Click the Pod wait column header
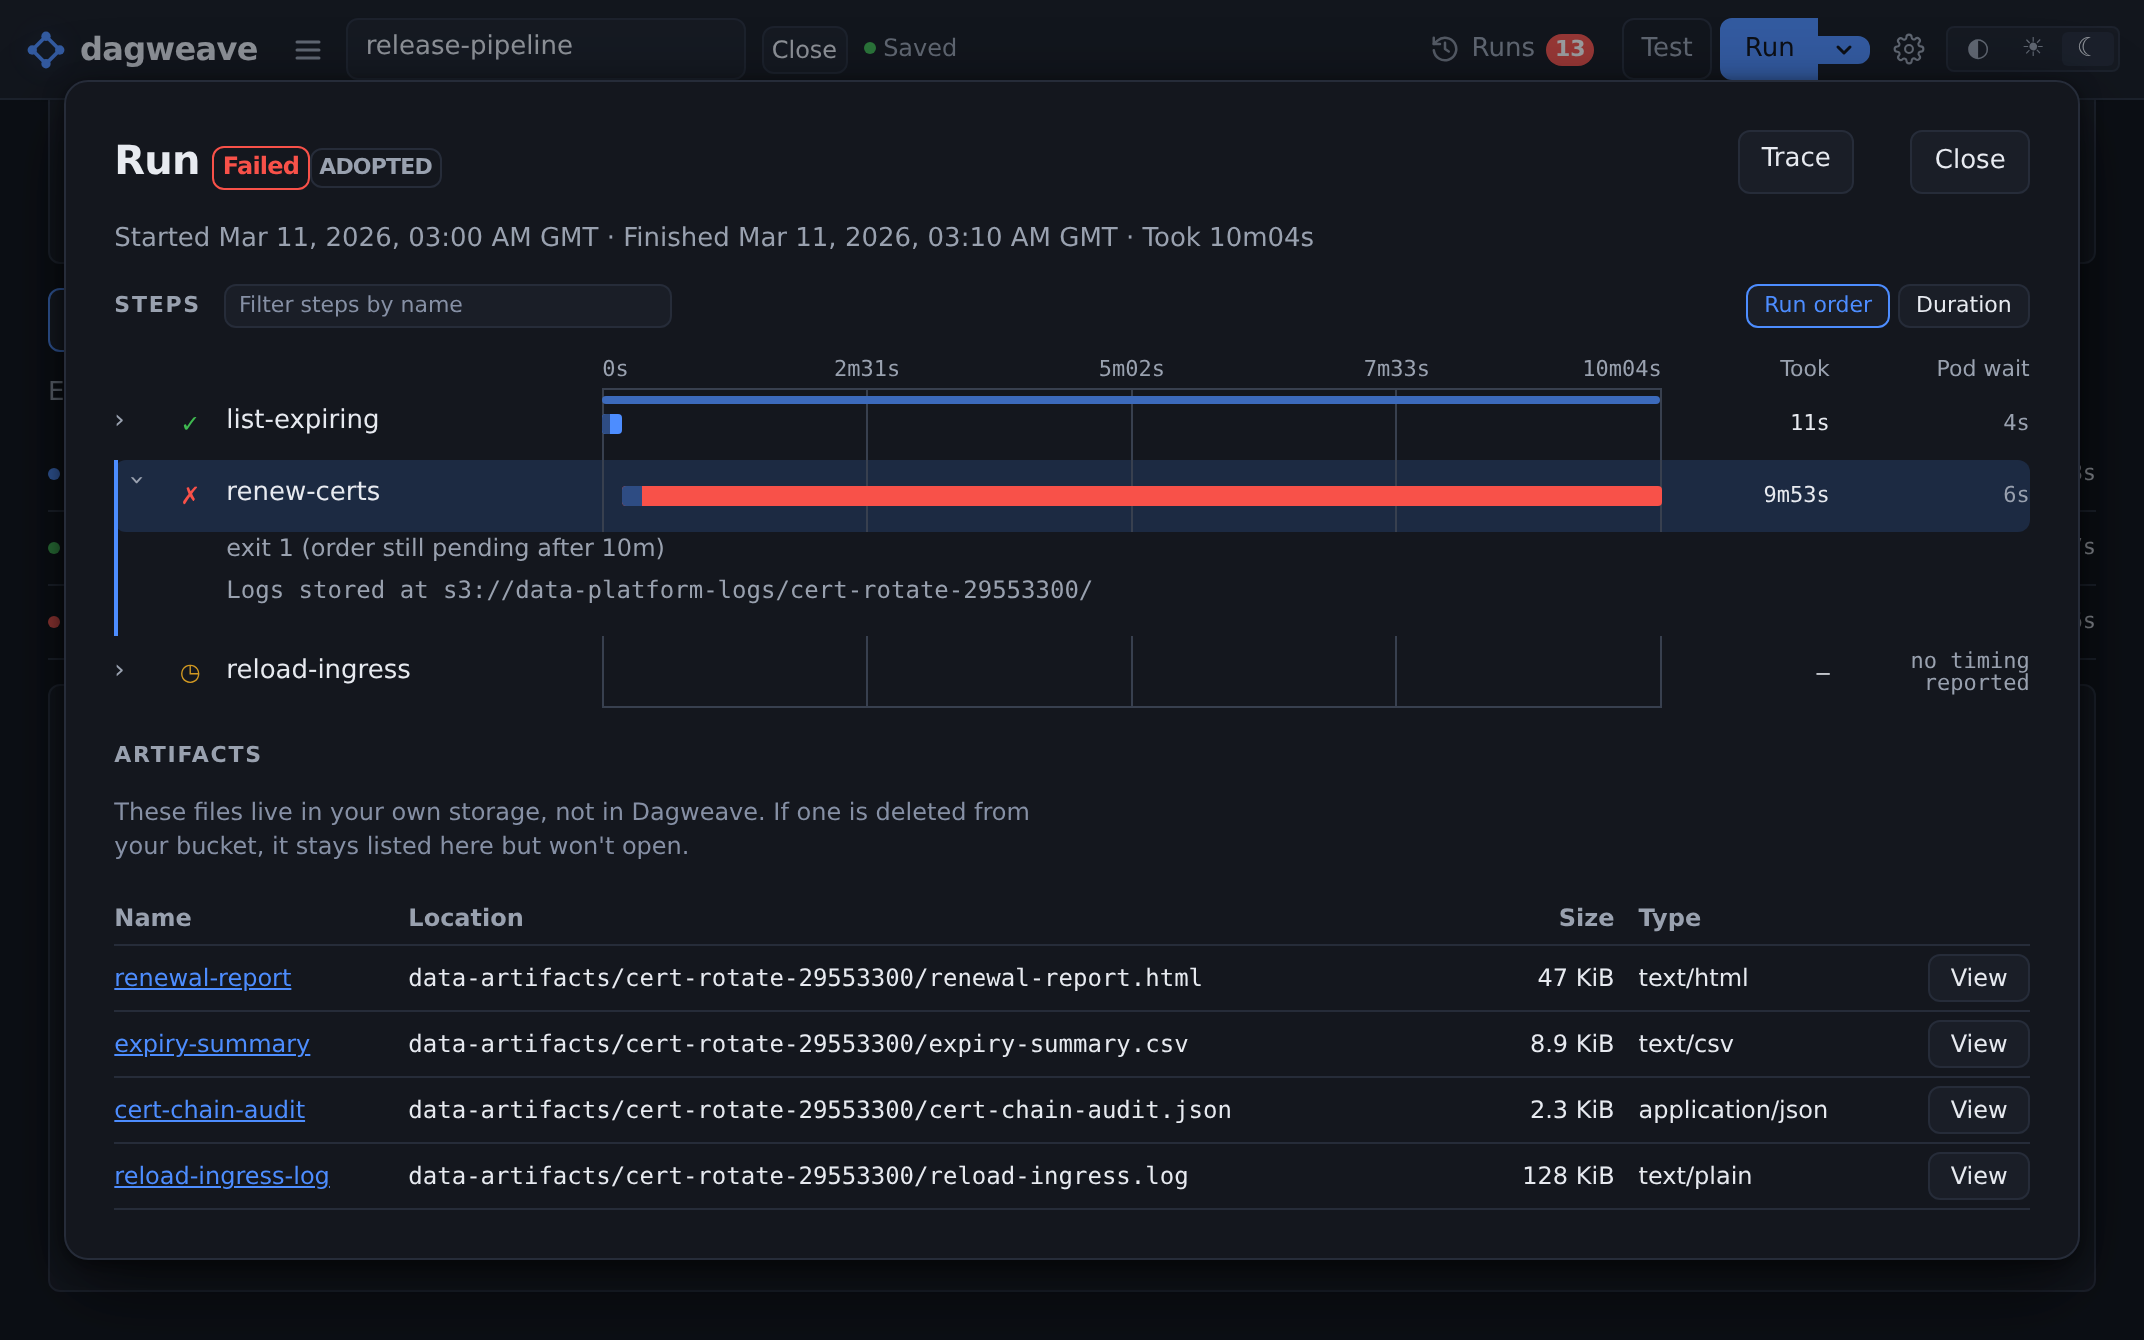 (1982, 369)
